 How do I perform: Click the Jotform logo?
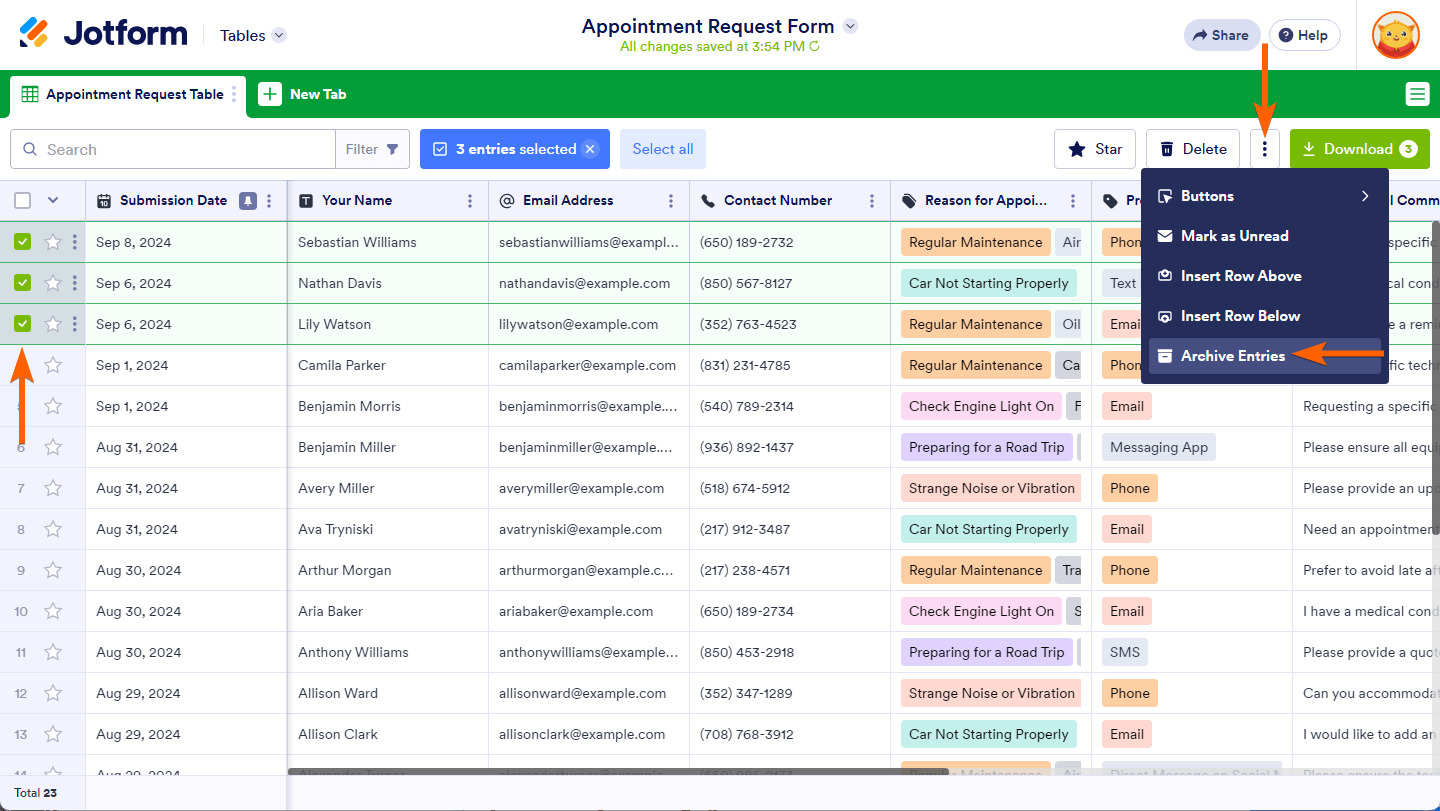tap(103, 34)
